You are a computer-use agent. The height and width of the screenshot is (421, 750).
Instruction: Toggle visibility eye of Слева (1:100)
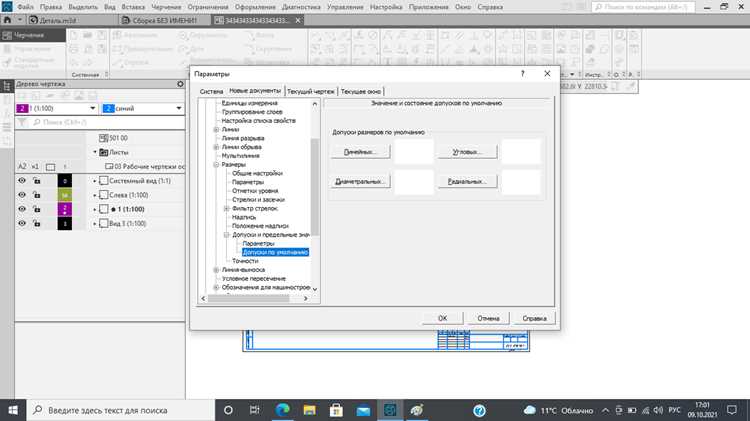(22, 195)
